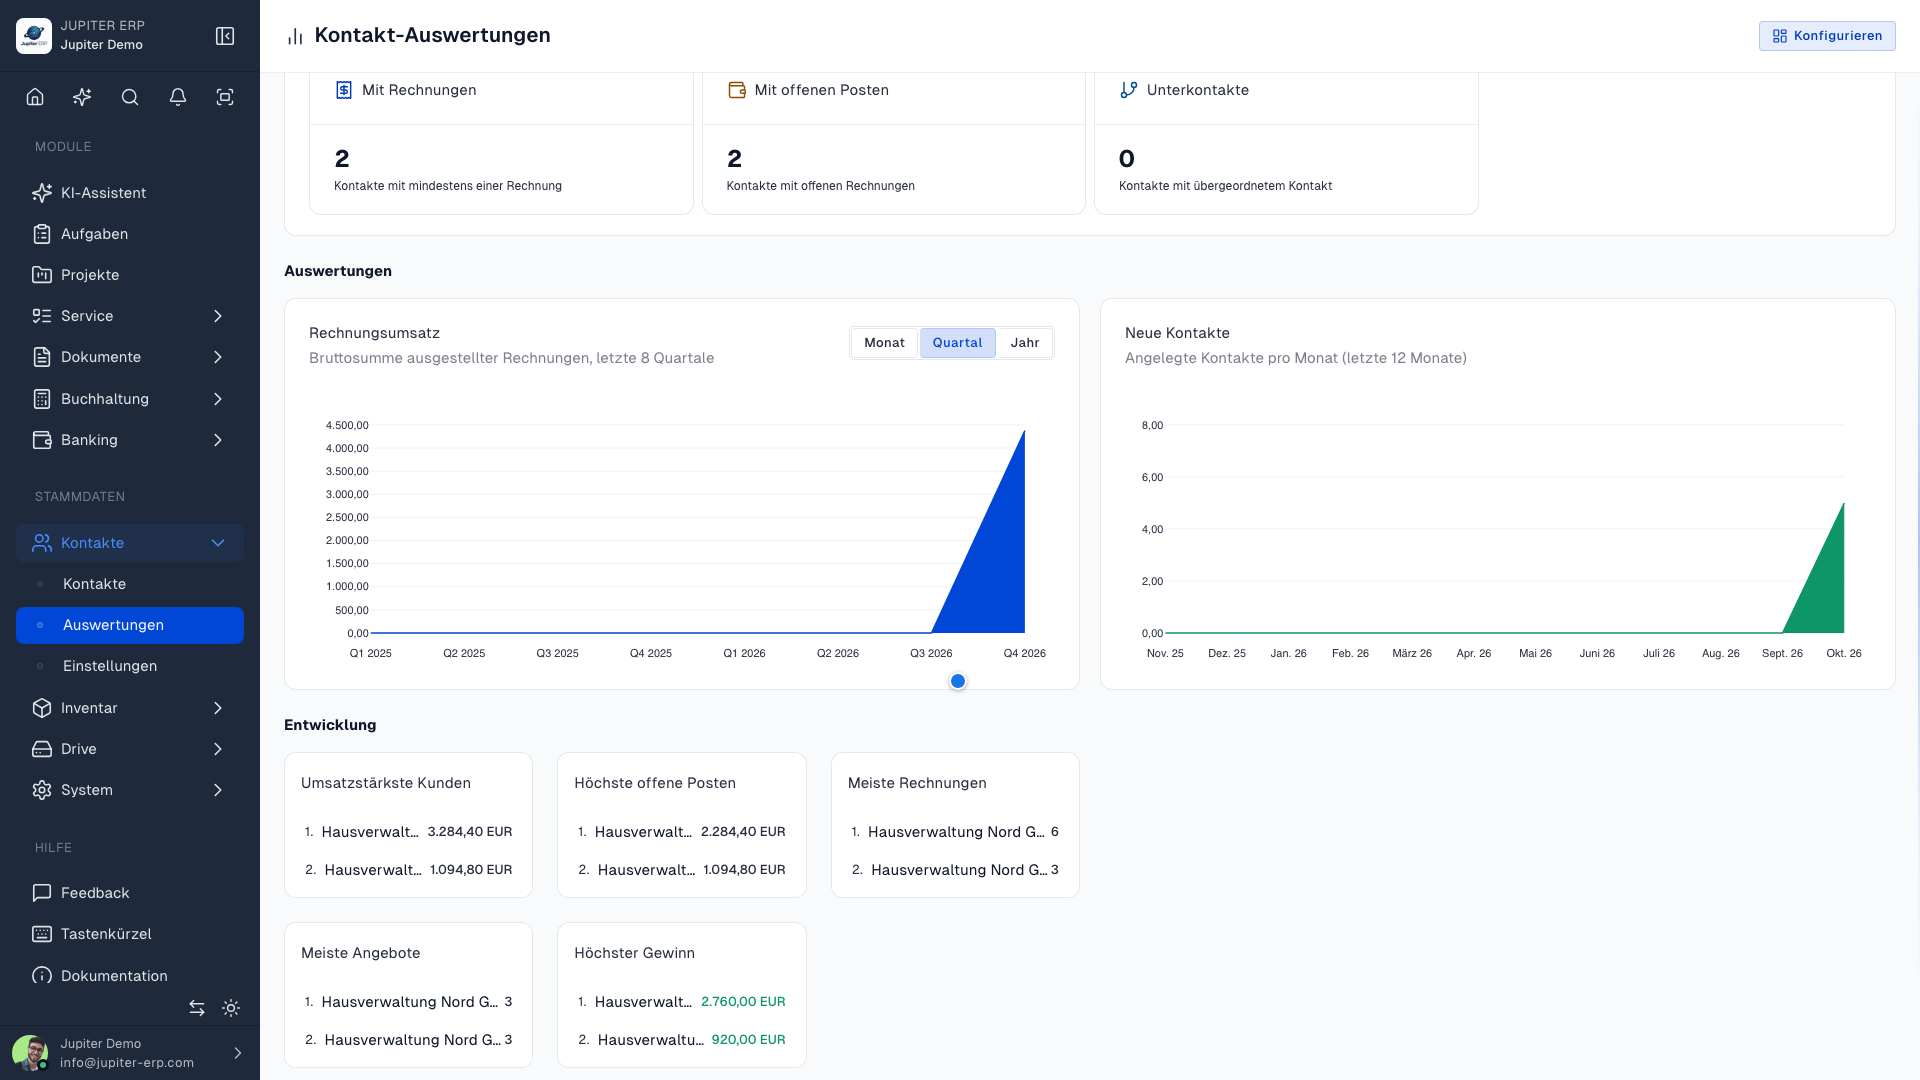Toggle light mode sun icon
Image resolution: width=1920 pixels, height=1080 pixels.
pos(231,1008)
